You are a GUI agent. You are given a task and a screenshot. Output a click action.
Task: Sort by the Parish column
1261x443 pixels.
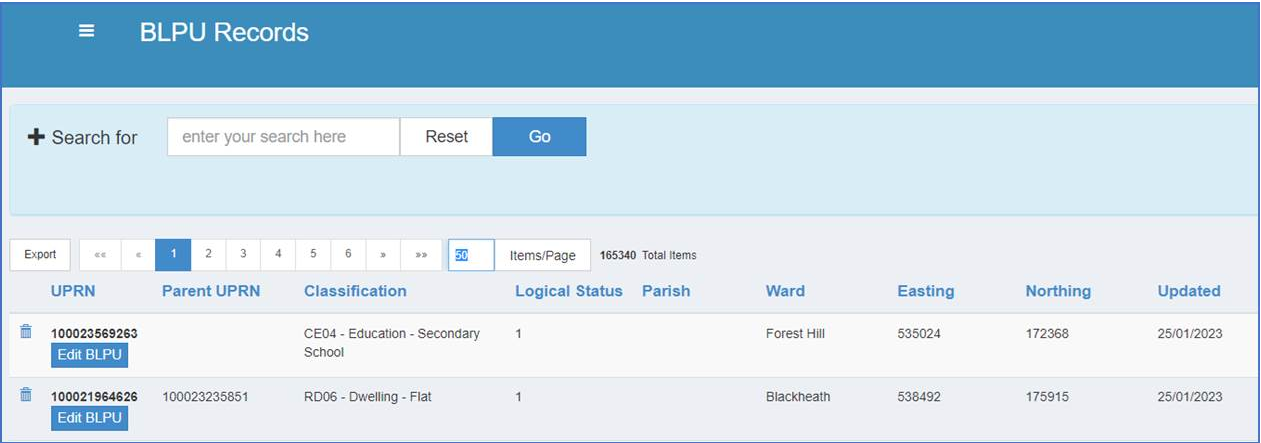pos(666,291)
